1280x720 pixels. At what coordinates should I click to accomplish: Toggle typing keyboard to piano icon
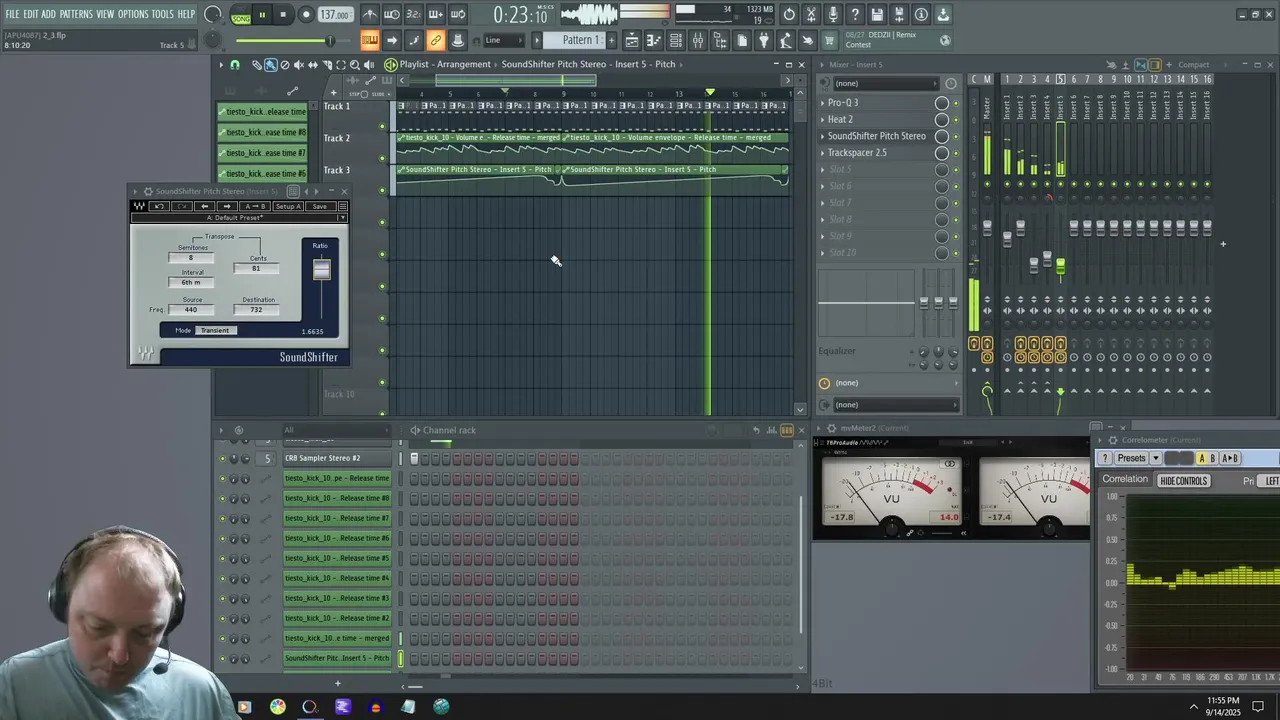coord(369,40)
